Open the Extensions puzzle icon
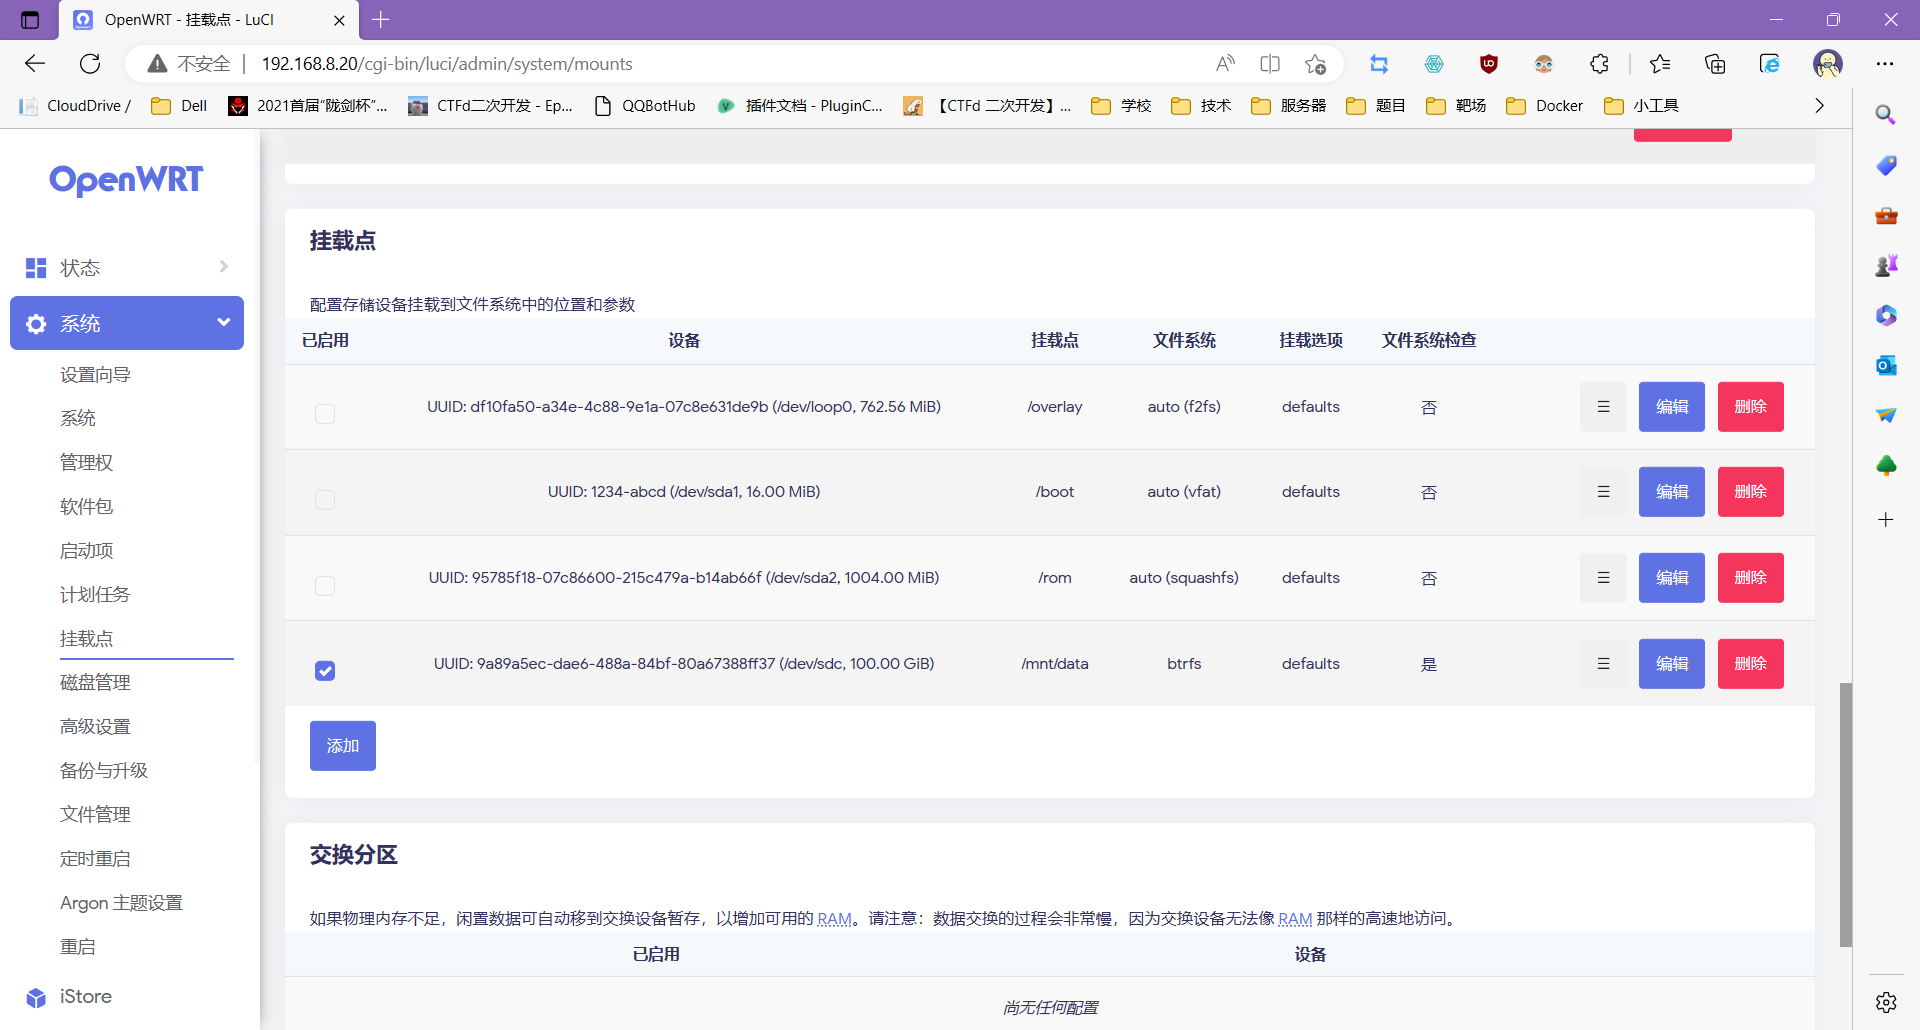 [x=1599, y=64]
